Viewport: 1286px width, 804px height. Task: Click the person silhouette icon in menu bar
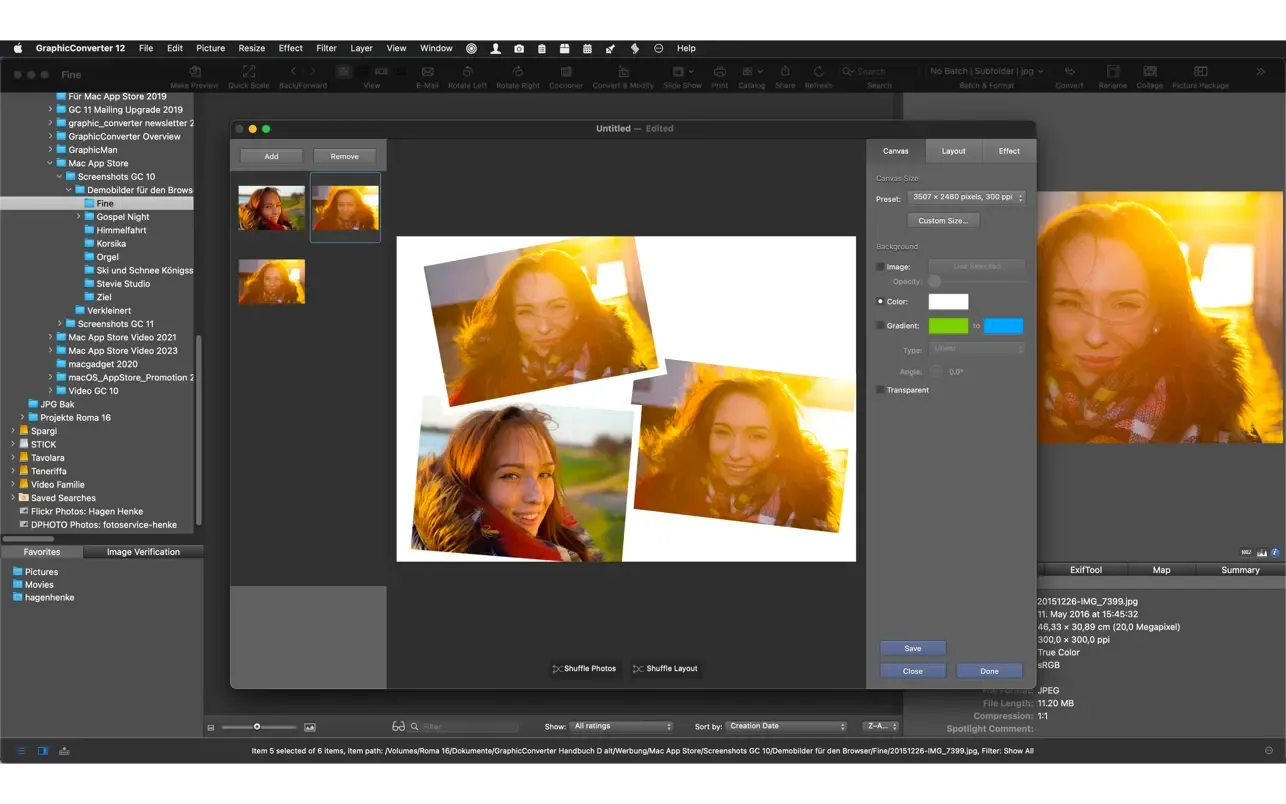coord(495,48)
